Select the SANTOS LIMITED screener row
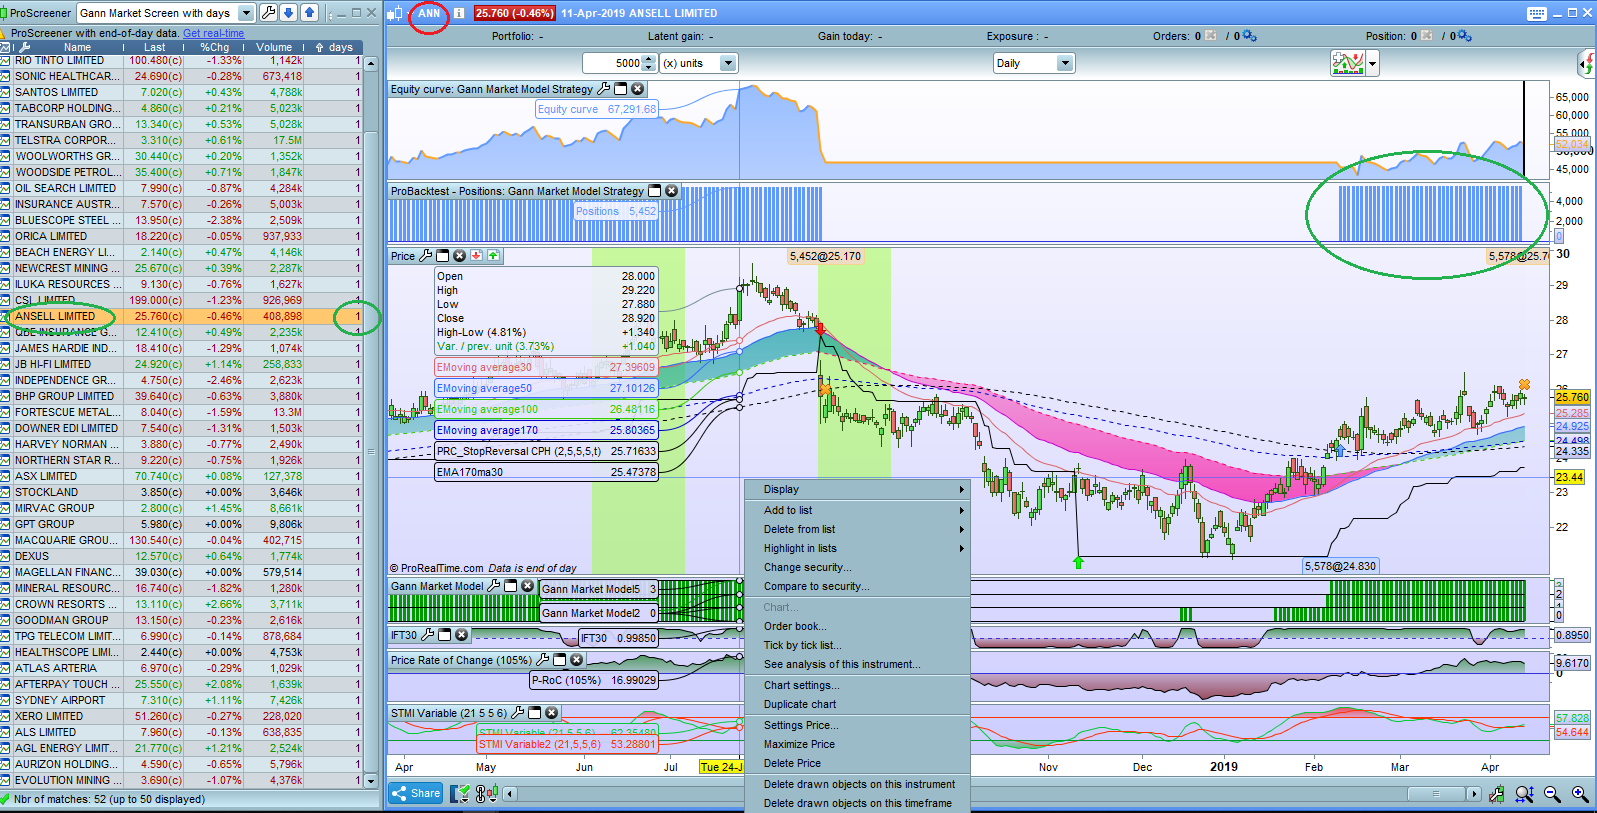 click(x=181, y=92)
